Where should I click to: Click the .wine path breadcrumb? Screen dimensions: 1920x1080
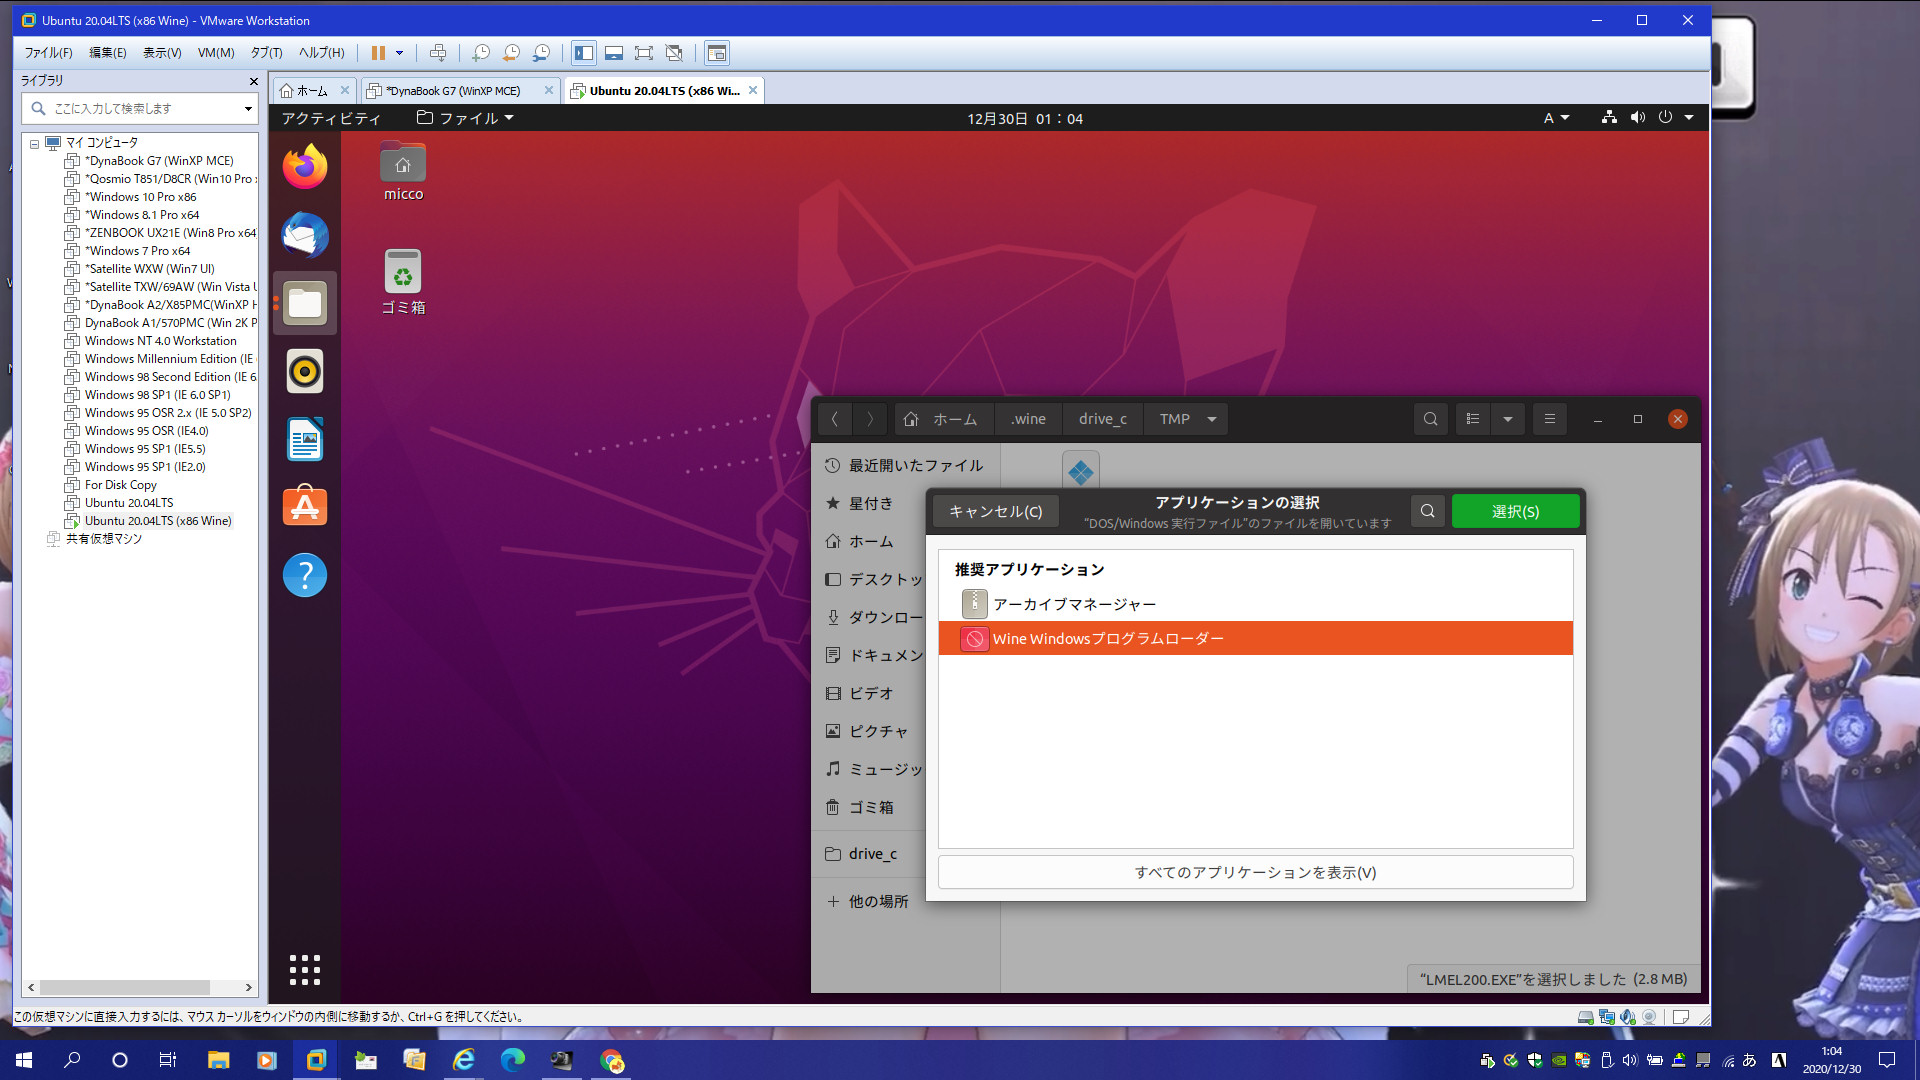click(1028, 419)
